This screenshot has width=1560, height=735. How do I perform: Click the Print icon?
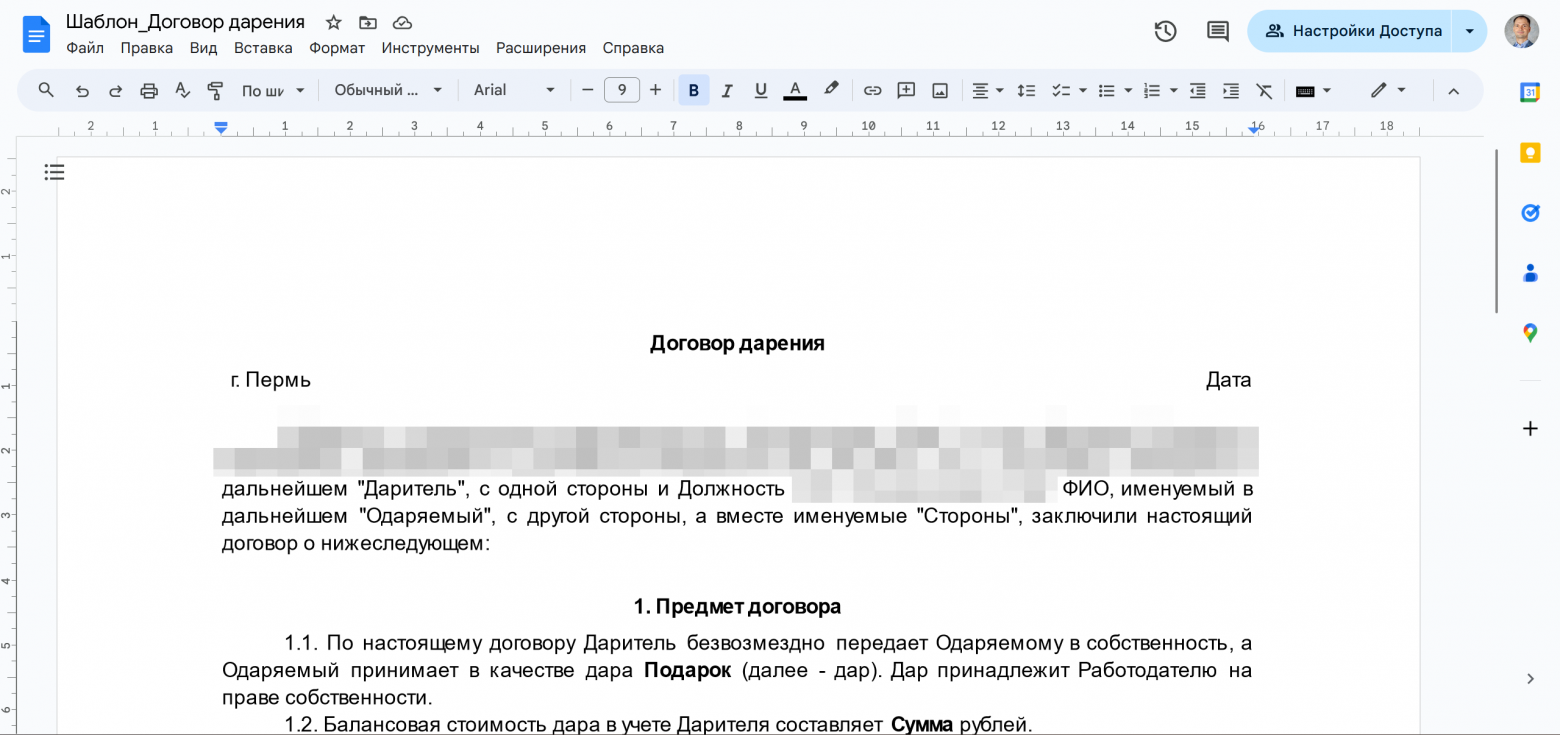click(x=149, y=90)
